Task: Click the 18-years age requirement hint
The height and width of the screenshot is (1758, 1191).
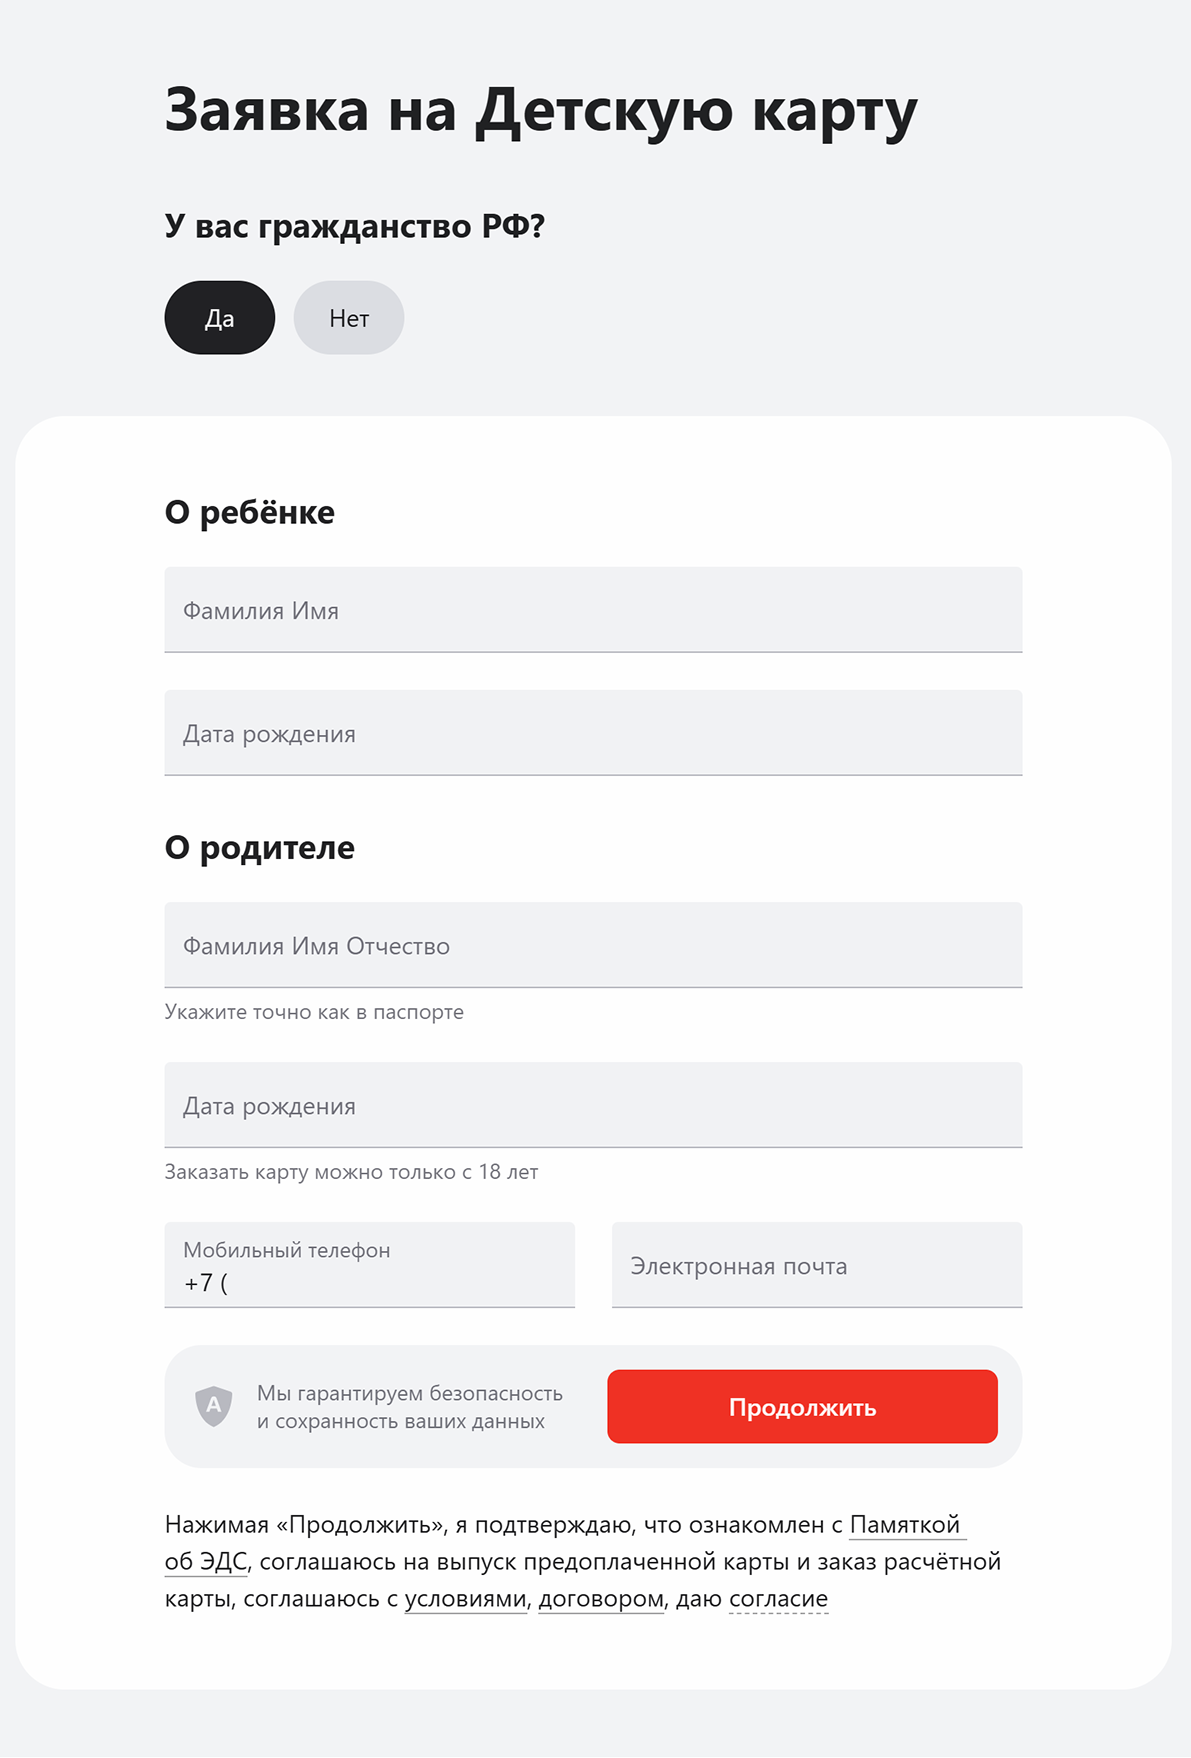Action: coord(352,1173)
